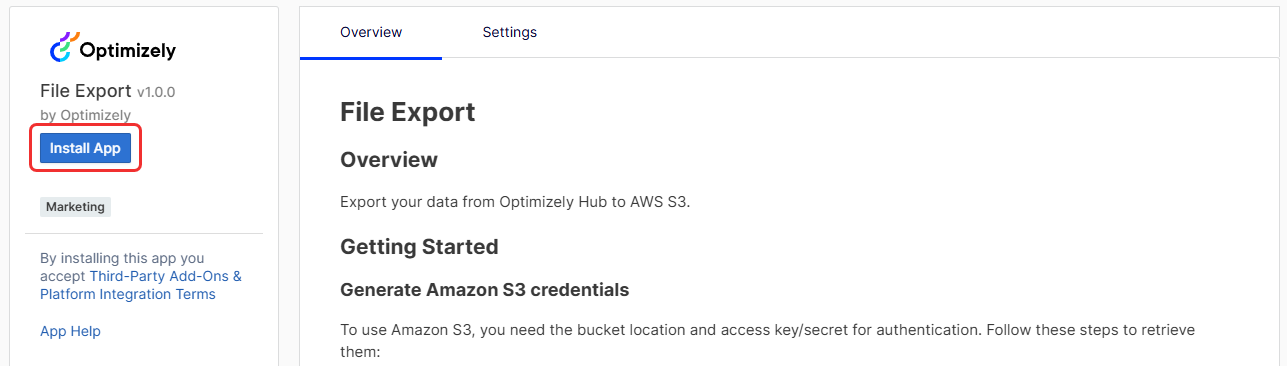Install the File Export app
1287x366 pixels.
[85, 148]
